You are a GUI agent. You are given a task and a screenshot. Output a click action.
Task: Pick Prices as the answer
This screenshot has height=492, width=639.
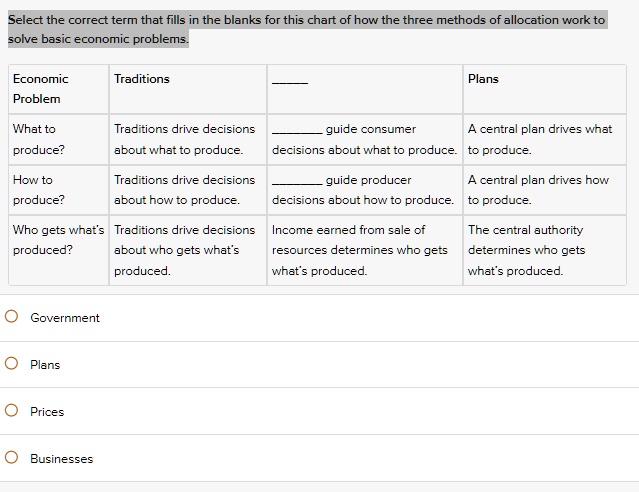point(12,412)
